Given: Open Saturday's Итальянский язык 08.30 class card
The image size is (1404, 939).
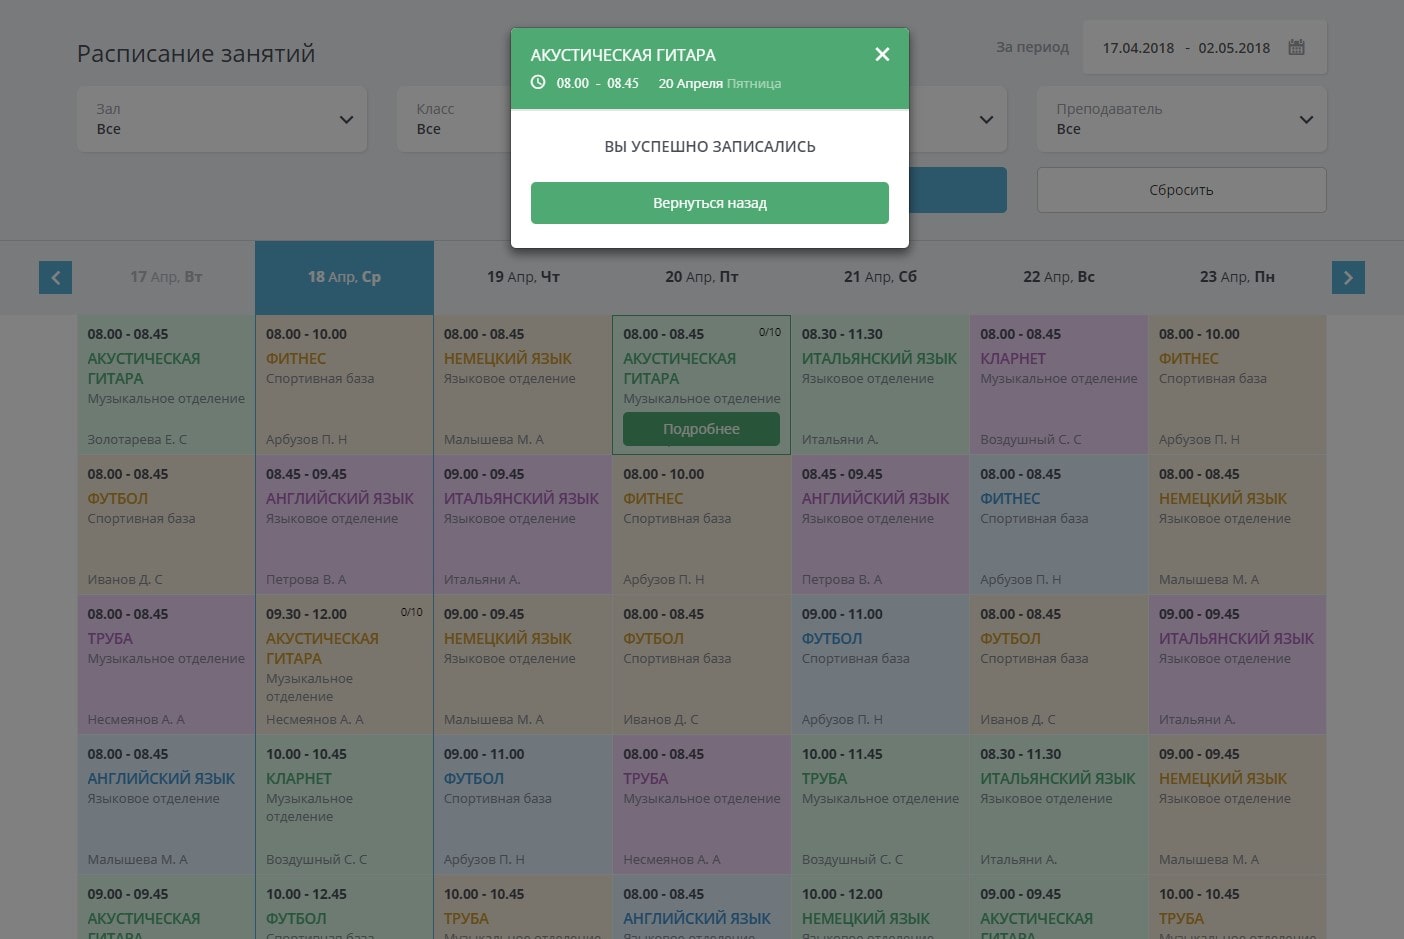Looking at the screenshot, I should (x=880, y=385).
